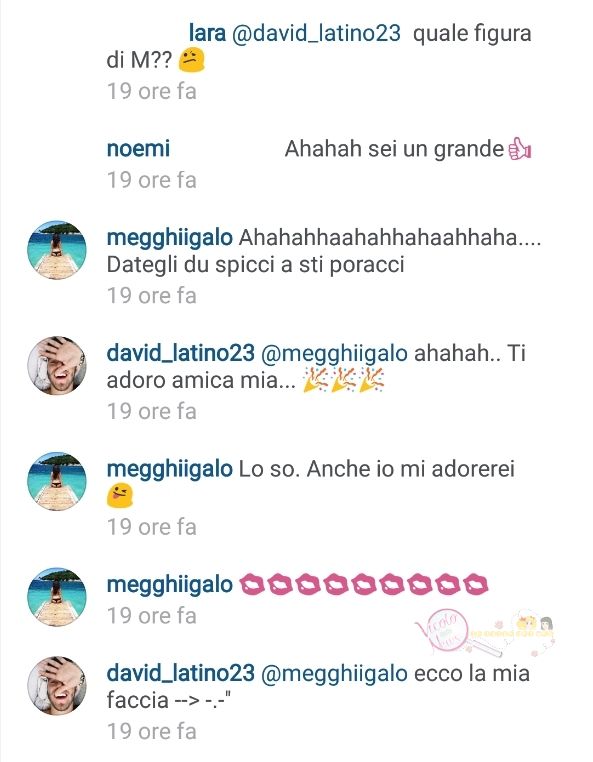Viewport: 593px width, 762px height.
Task: Tap david_latino23 avatar on 'ecco la mia faccia' comment
Action: tap(57, 686)
